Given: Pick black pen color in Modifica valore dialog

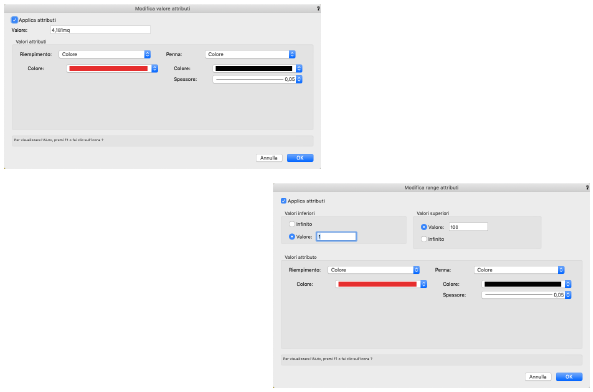Looking at the screenshot, I should pos(257,68).
